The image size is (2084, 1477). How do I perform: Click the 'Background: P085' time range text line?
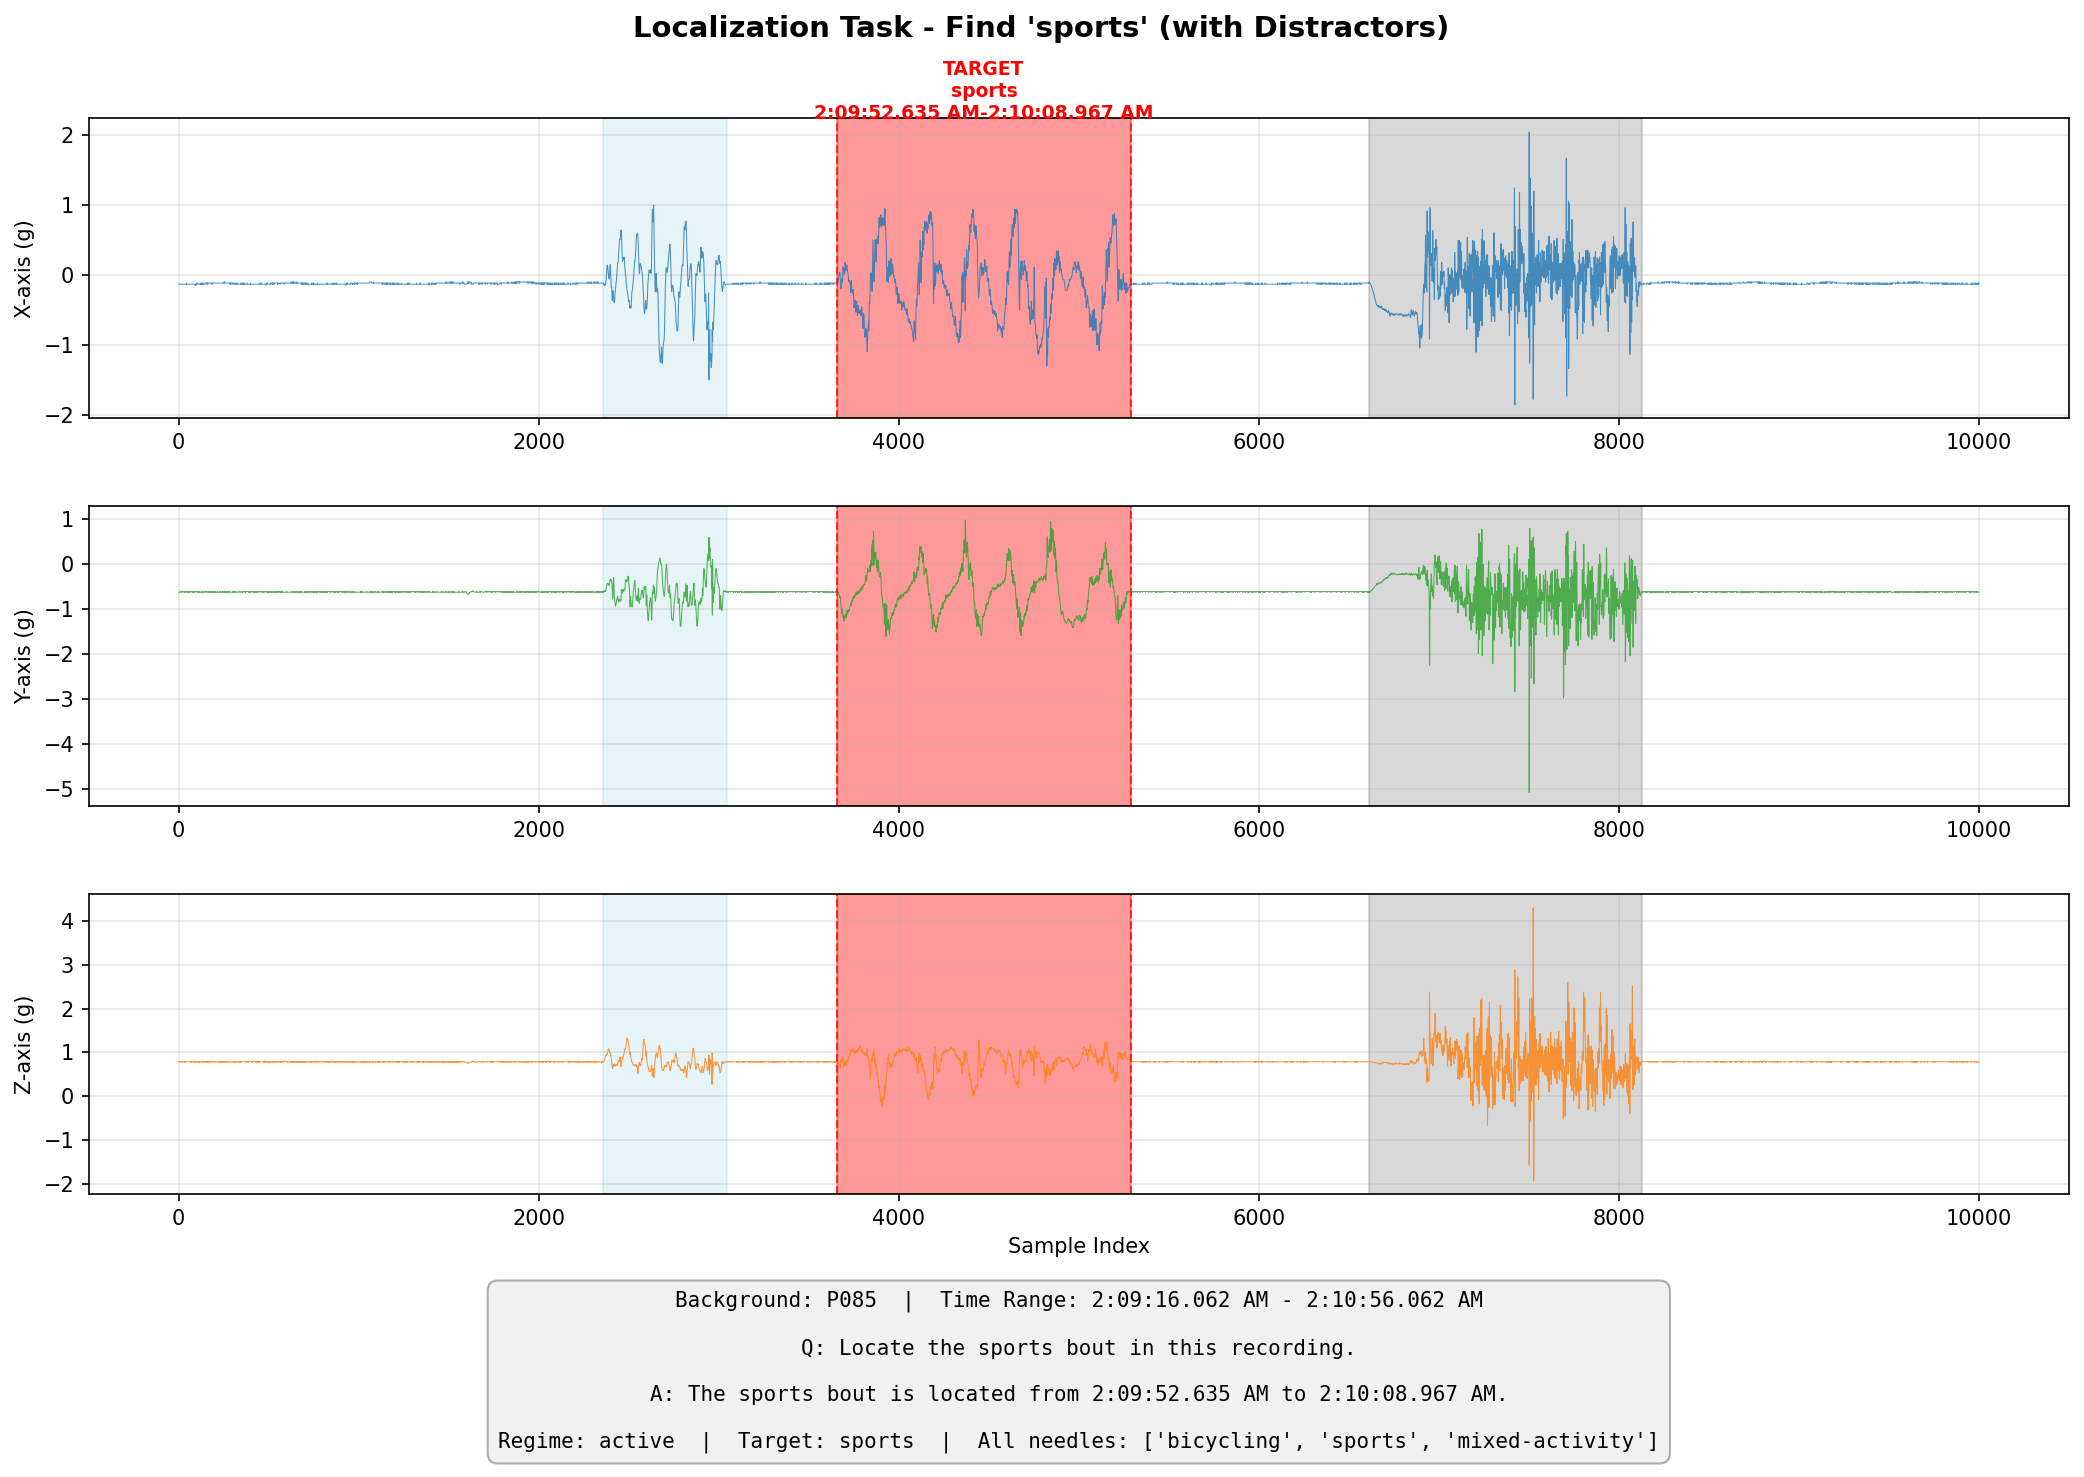(x=1078, y=1300)
